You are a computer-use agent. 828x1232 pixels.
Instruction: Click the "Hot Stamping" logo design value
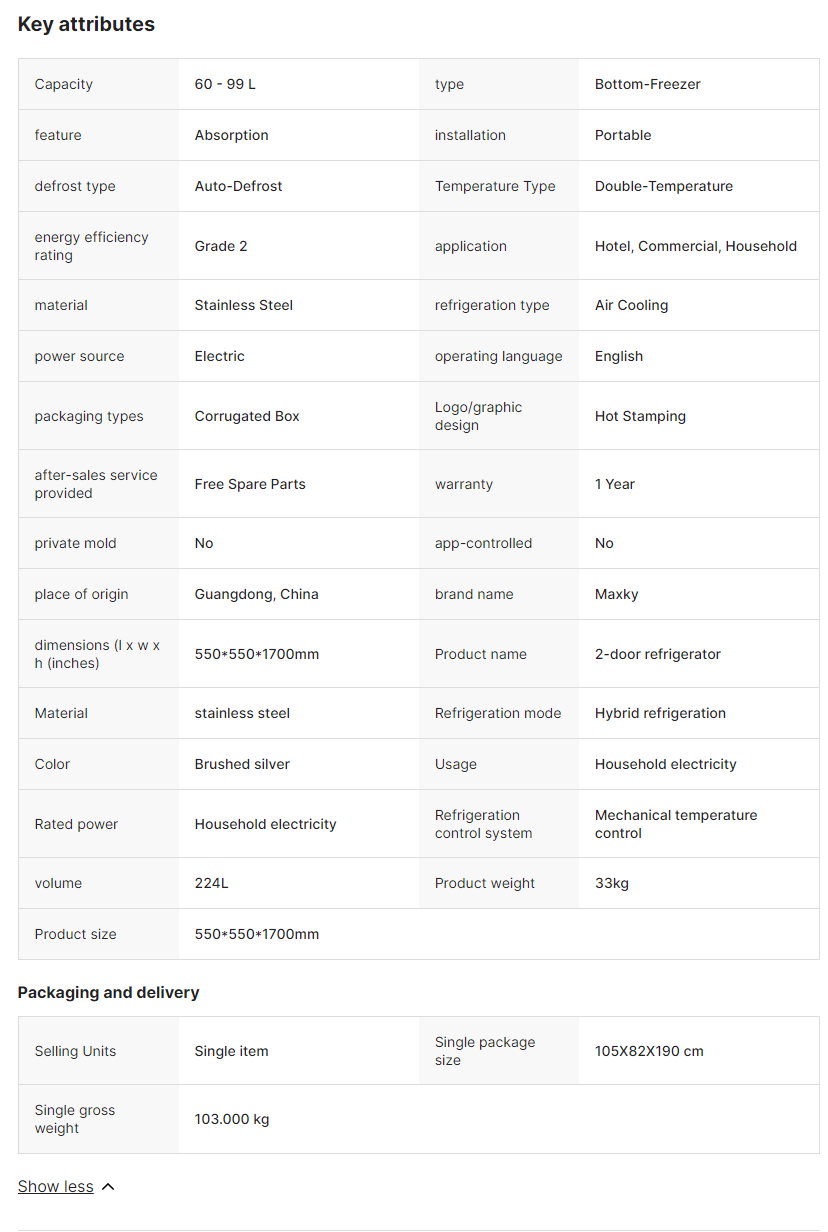(640, 416)
